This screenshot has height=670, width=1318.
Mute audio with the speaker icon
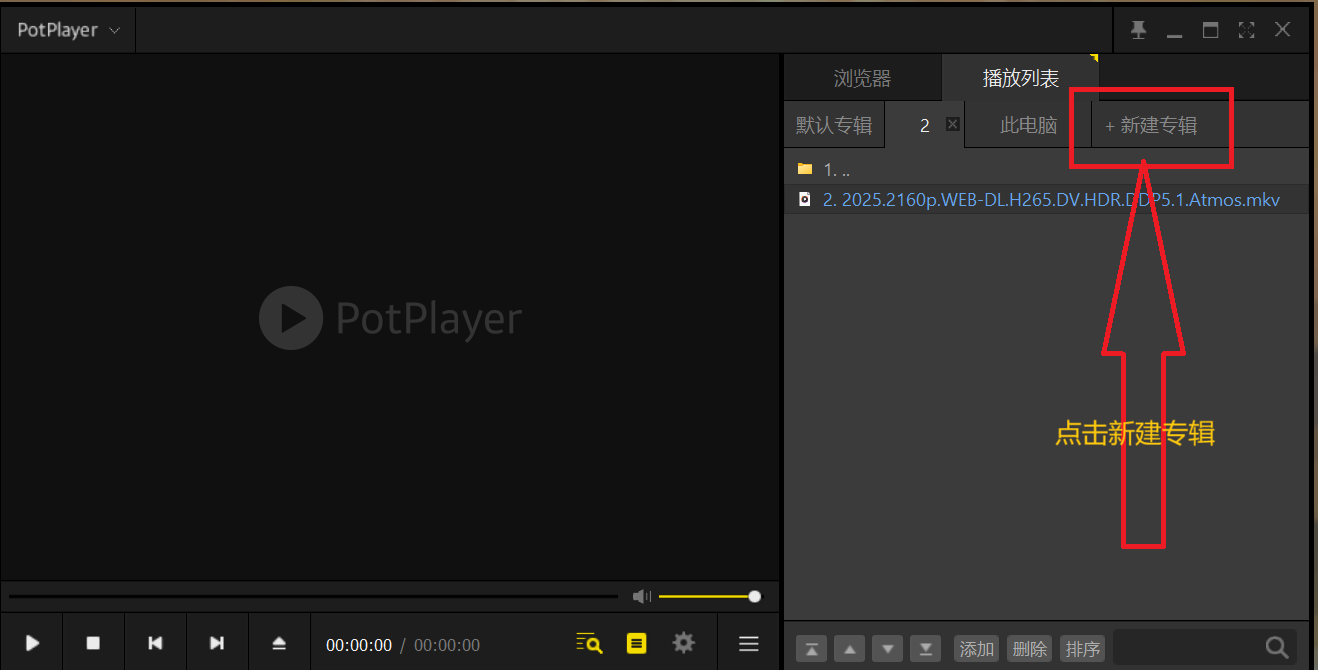[642, 596]
